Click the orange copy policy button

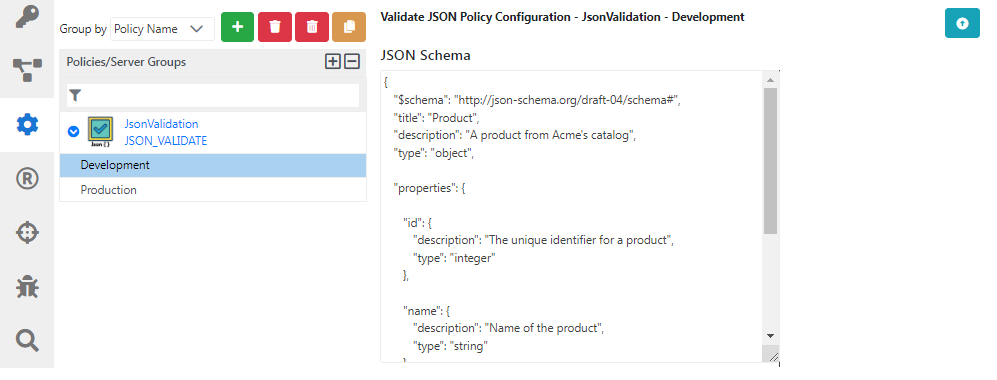click(x=348, y=27)
